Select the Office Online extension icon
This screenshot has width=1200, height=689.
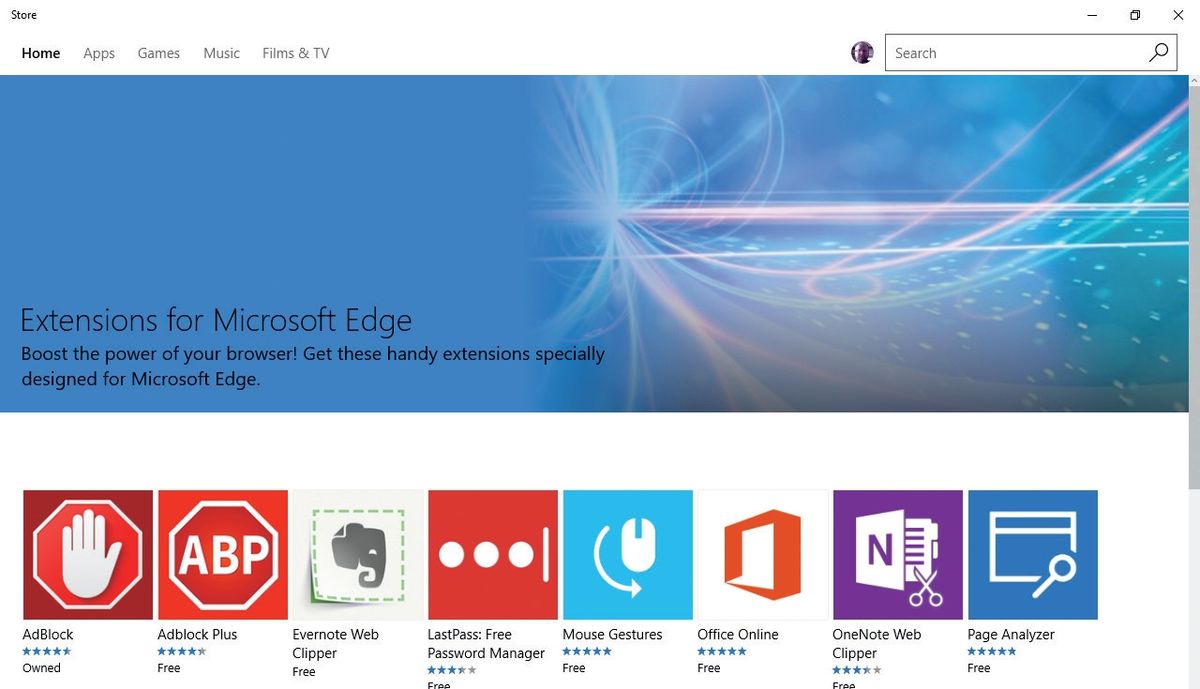pyautogui.click(x=762, y=554)
